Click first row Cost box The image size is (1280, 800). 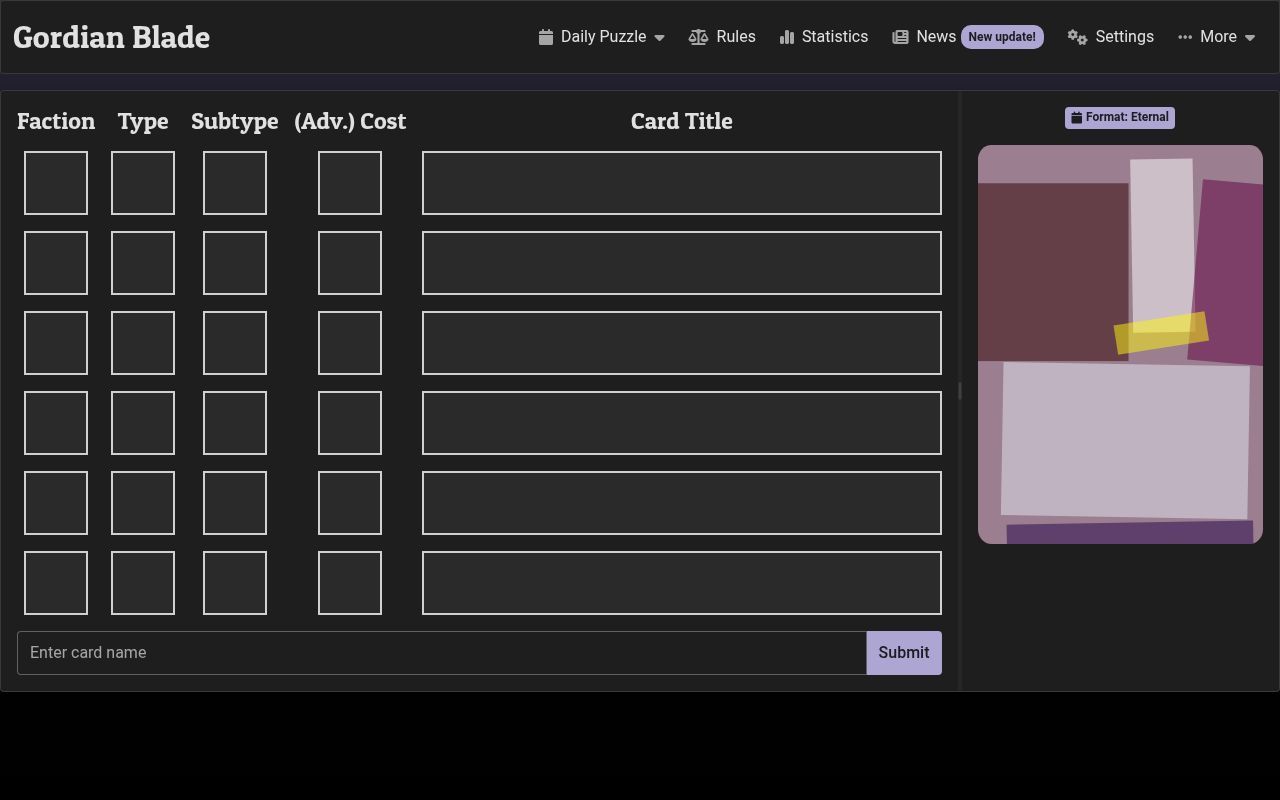tap(350, 183)
